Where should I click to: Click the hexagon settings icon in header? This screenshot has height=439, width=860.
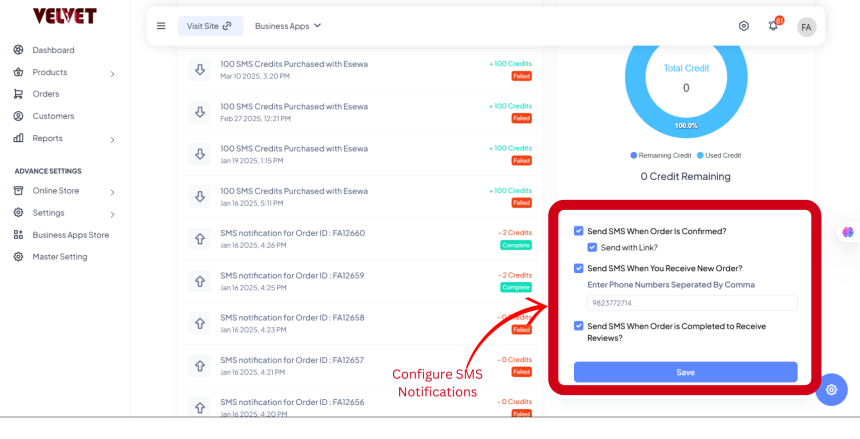click(x=744, y=26)
